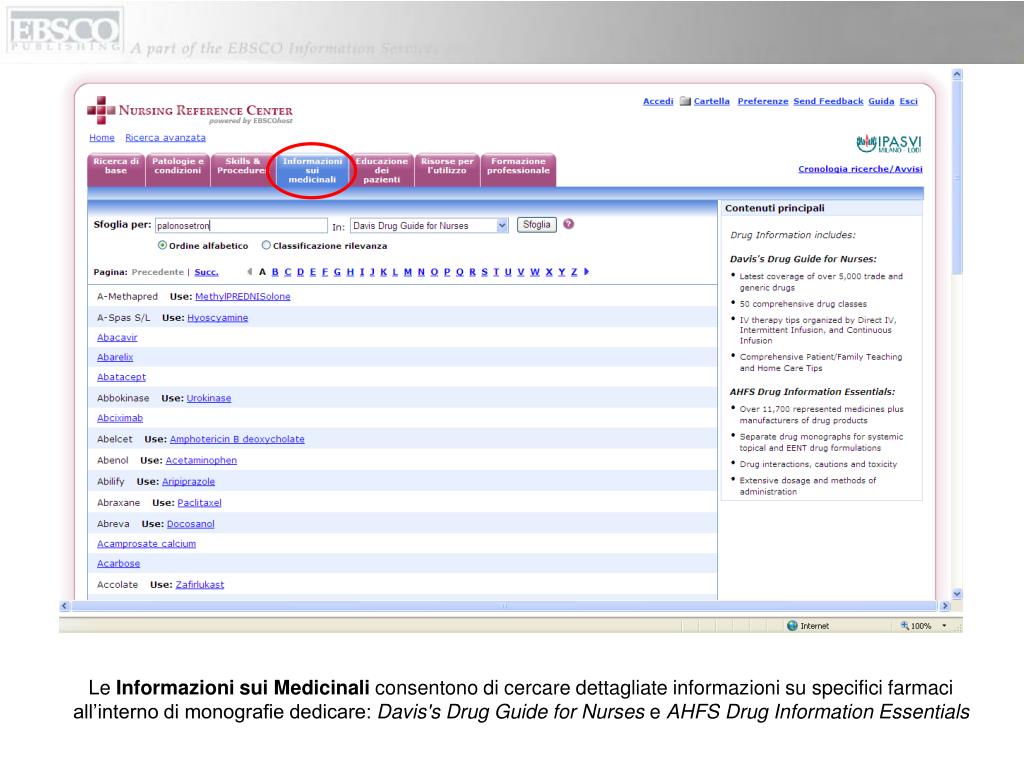
Task: Open the Docosanol entry
Action: (x=190, y=524)
